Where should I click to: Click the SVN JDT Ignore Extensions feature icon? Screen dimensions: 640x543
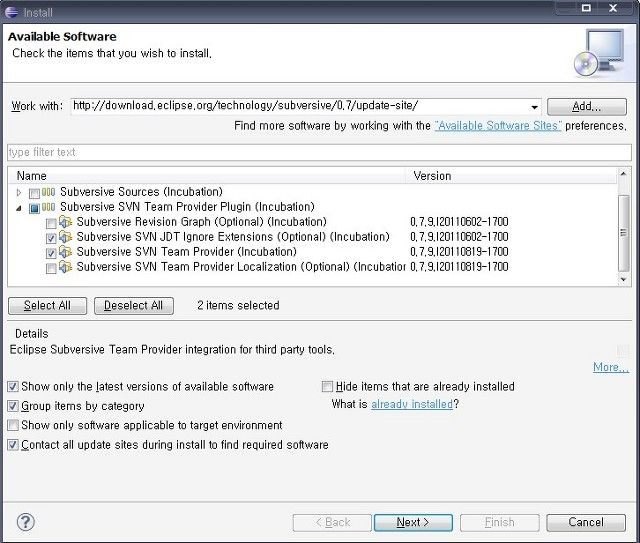click(x=66, y=237)
